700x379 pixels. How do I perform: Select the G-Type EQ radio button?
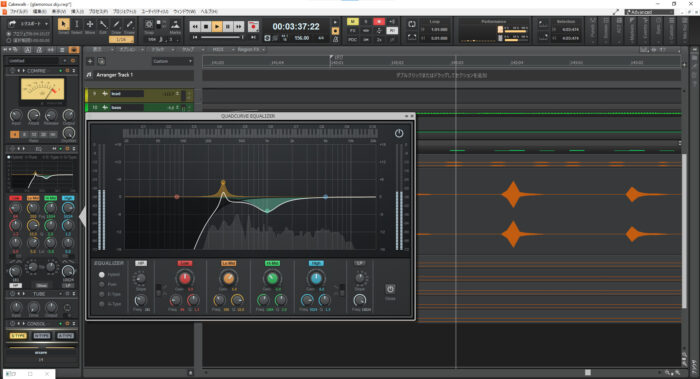point(102,304)
